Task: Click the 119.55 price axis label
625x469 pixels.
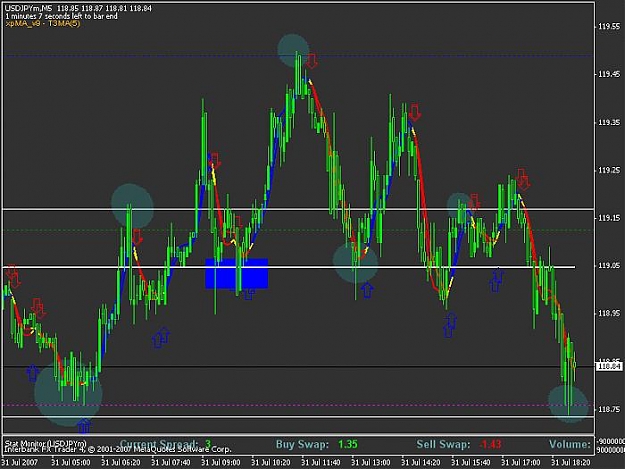Action: point(609,27)
